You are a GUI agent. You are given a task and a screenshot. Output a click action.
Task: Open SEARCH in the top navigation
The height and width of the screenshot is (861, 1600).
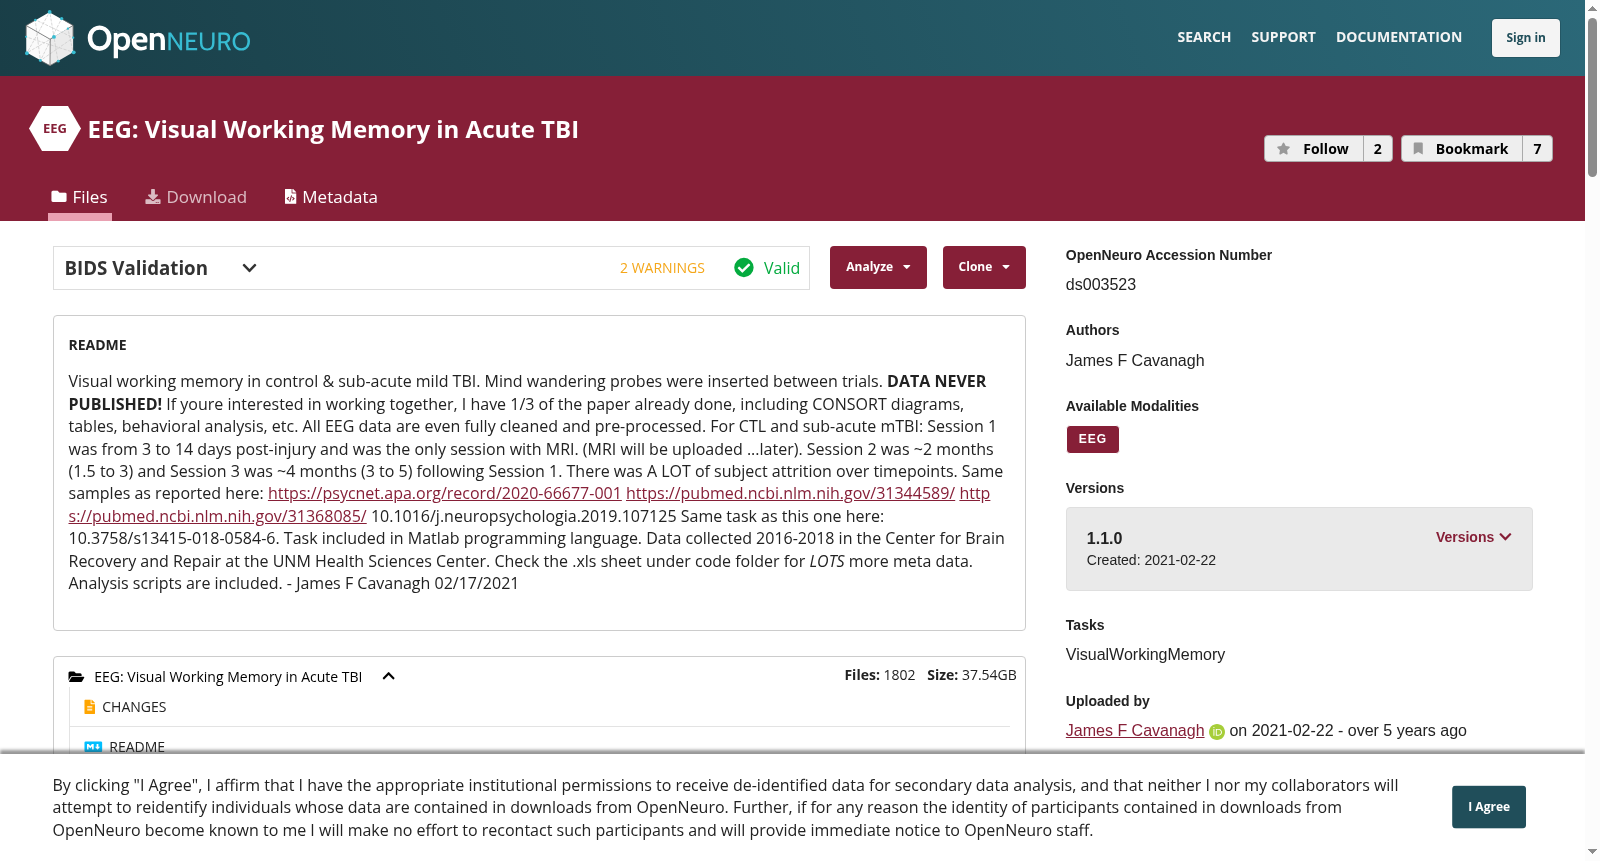[1204, 38]
